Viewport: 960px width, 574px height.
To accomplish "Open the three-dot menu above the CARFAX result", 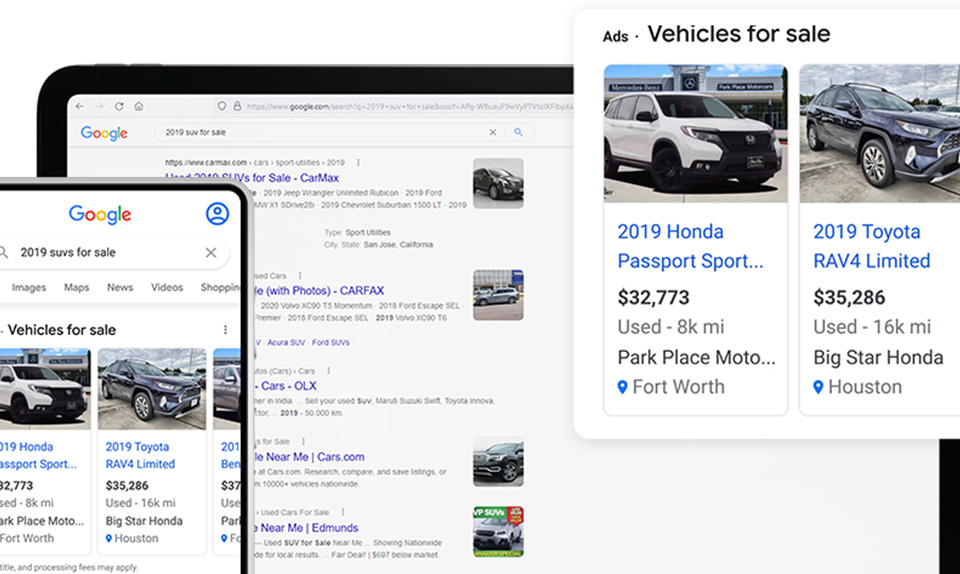I will coord(300,276).
